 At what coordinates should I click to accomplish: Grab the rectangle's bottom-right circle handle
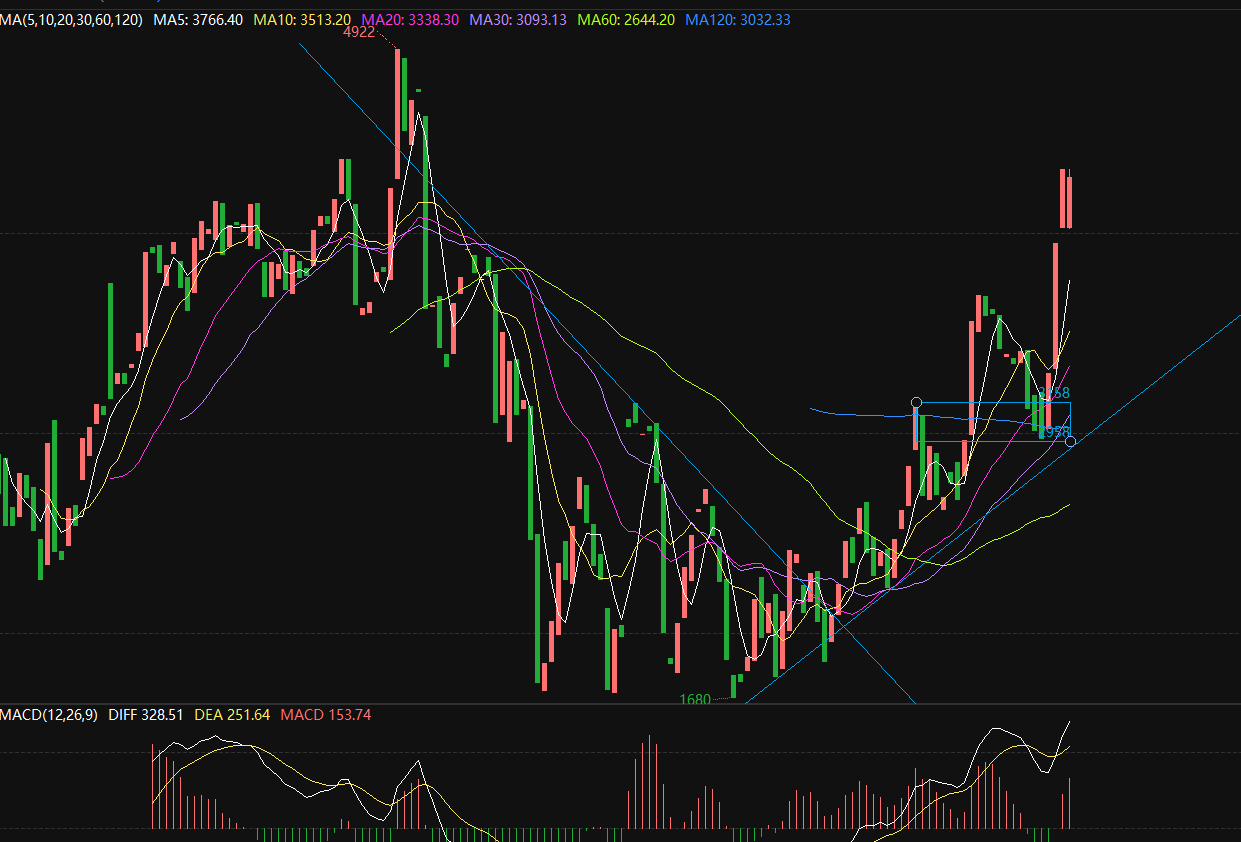pos(1071,441)
